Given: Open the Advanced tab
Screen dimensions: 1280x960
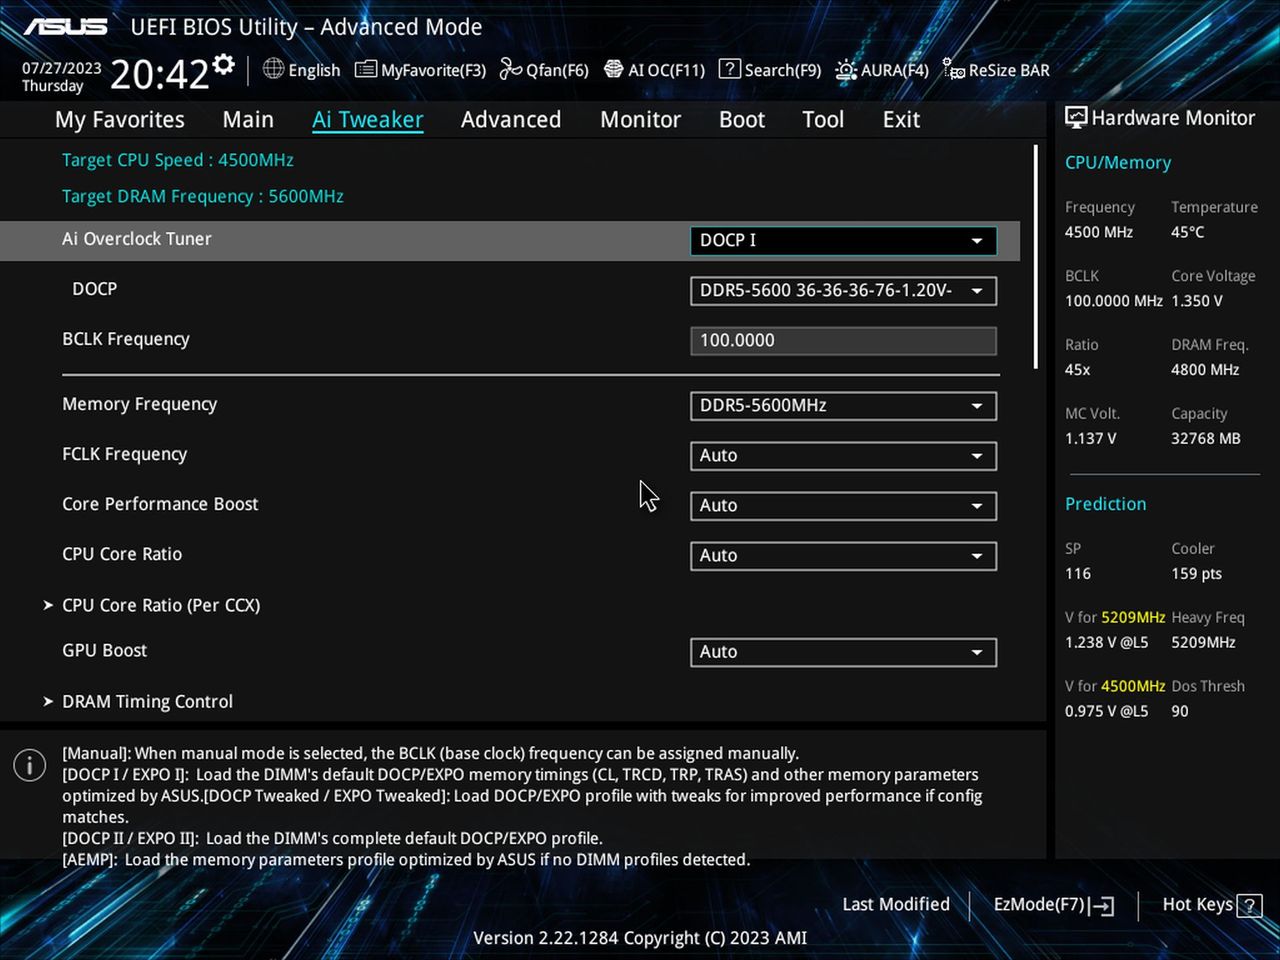Looking at the screenshot, I should click(511, 120).
